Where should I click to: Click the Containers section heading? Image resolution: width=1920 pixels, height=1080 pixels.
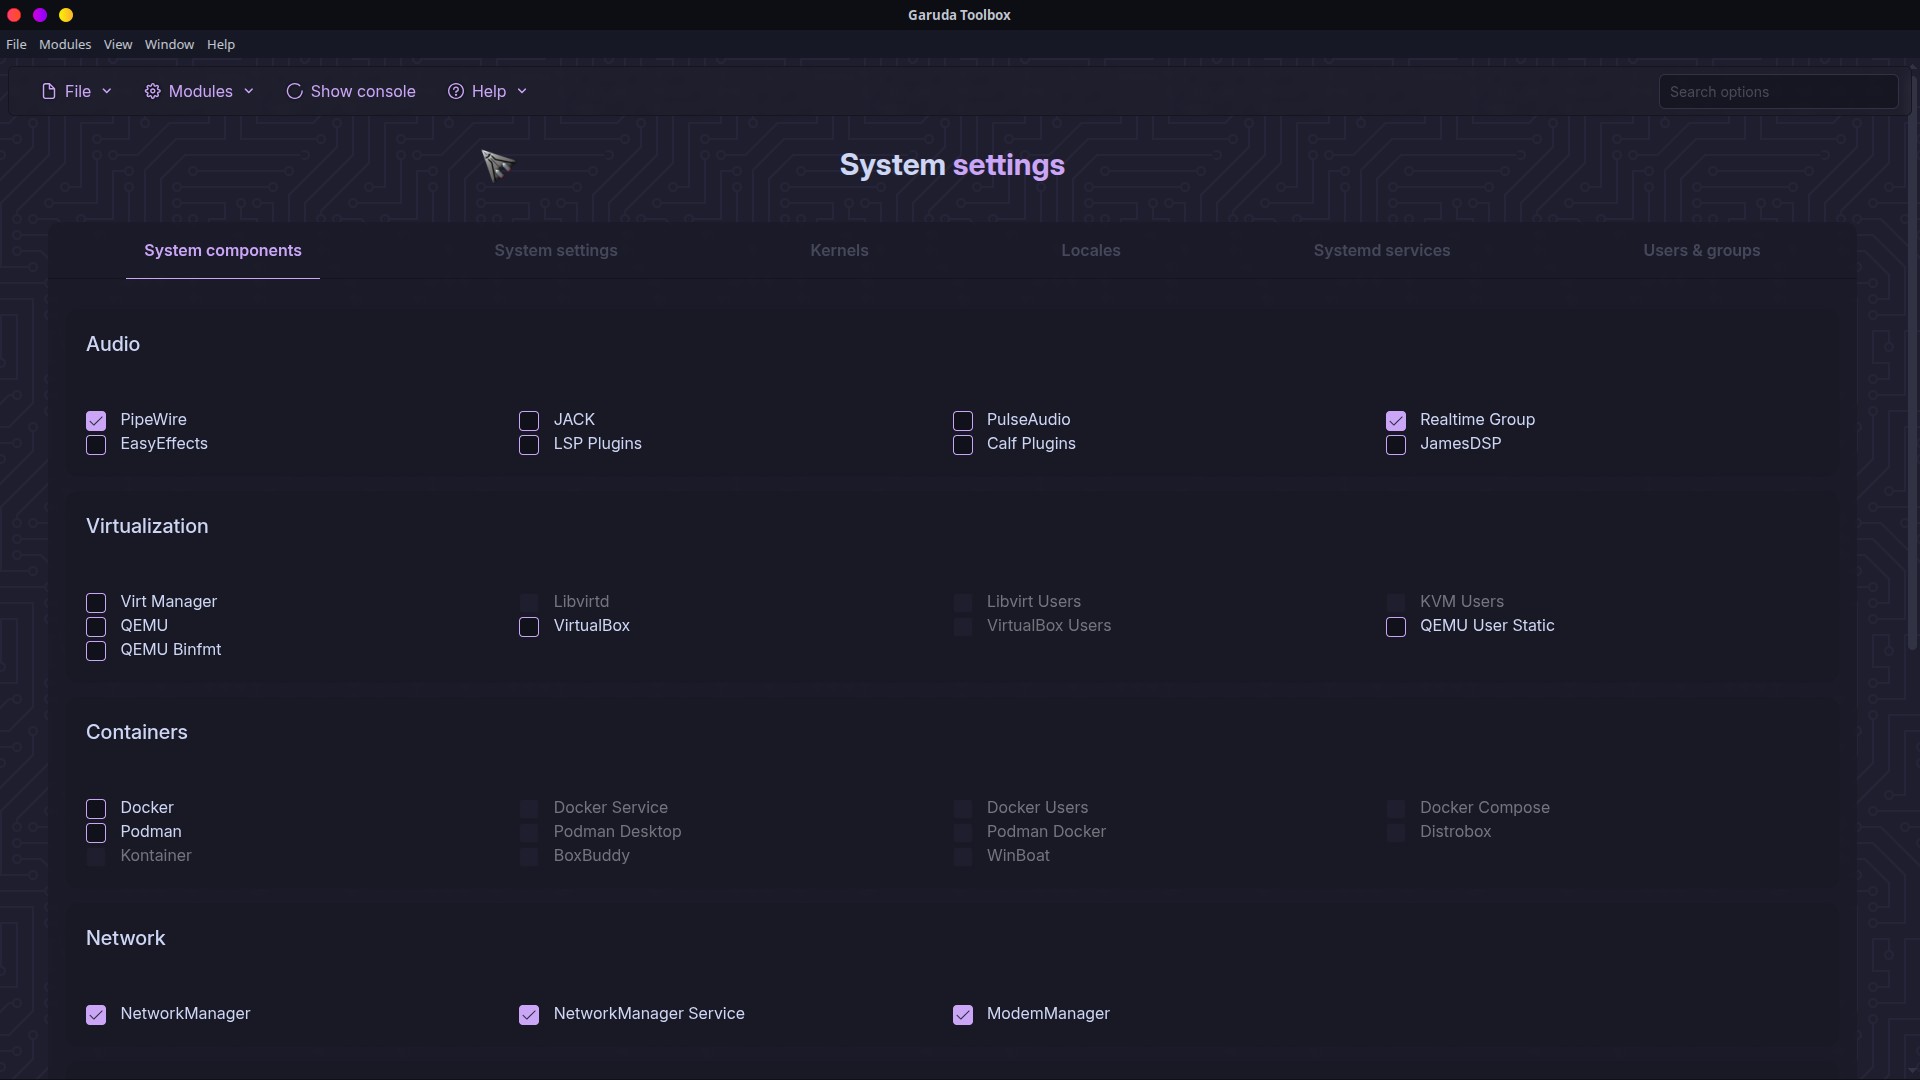(137, 732)
